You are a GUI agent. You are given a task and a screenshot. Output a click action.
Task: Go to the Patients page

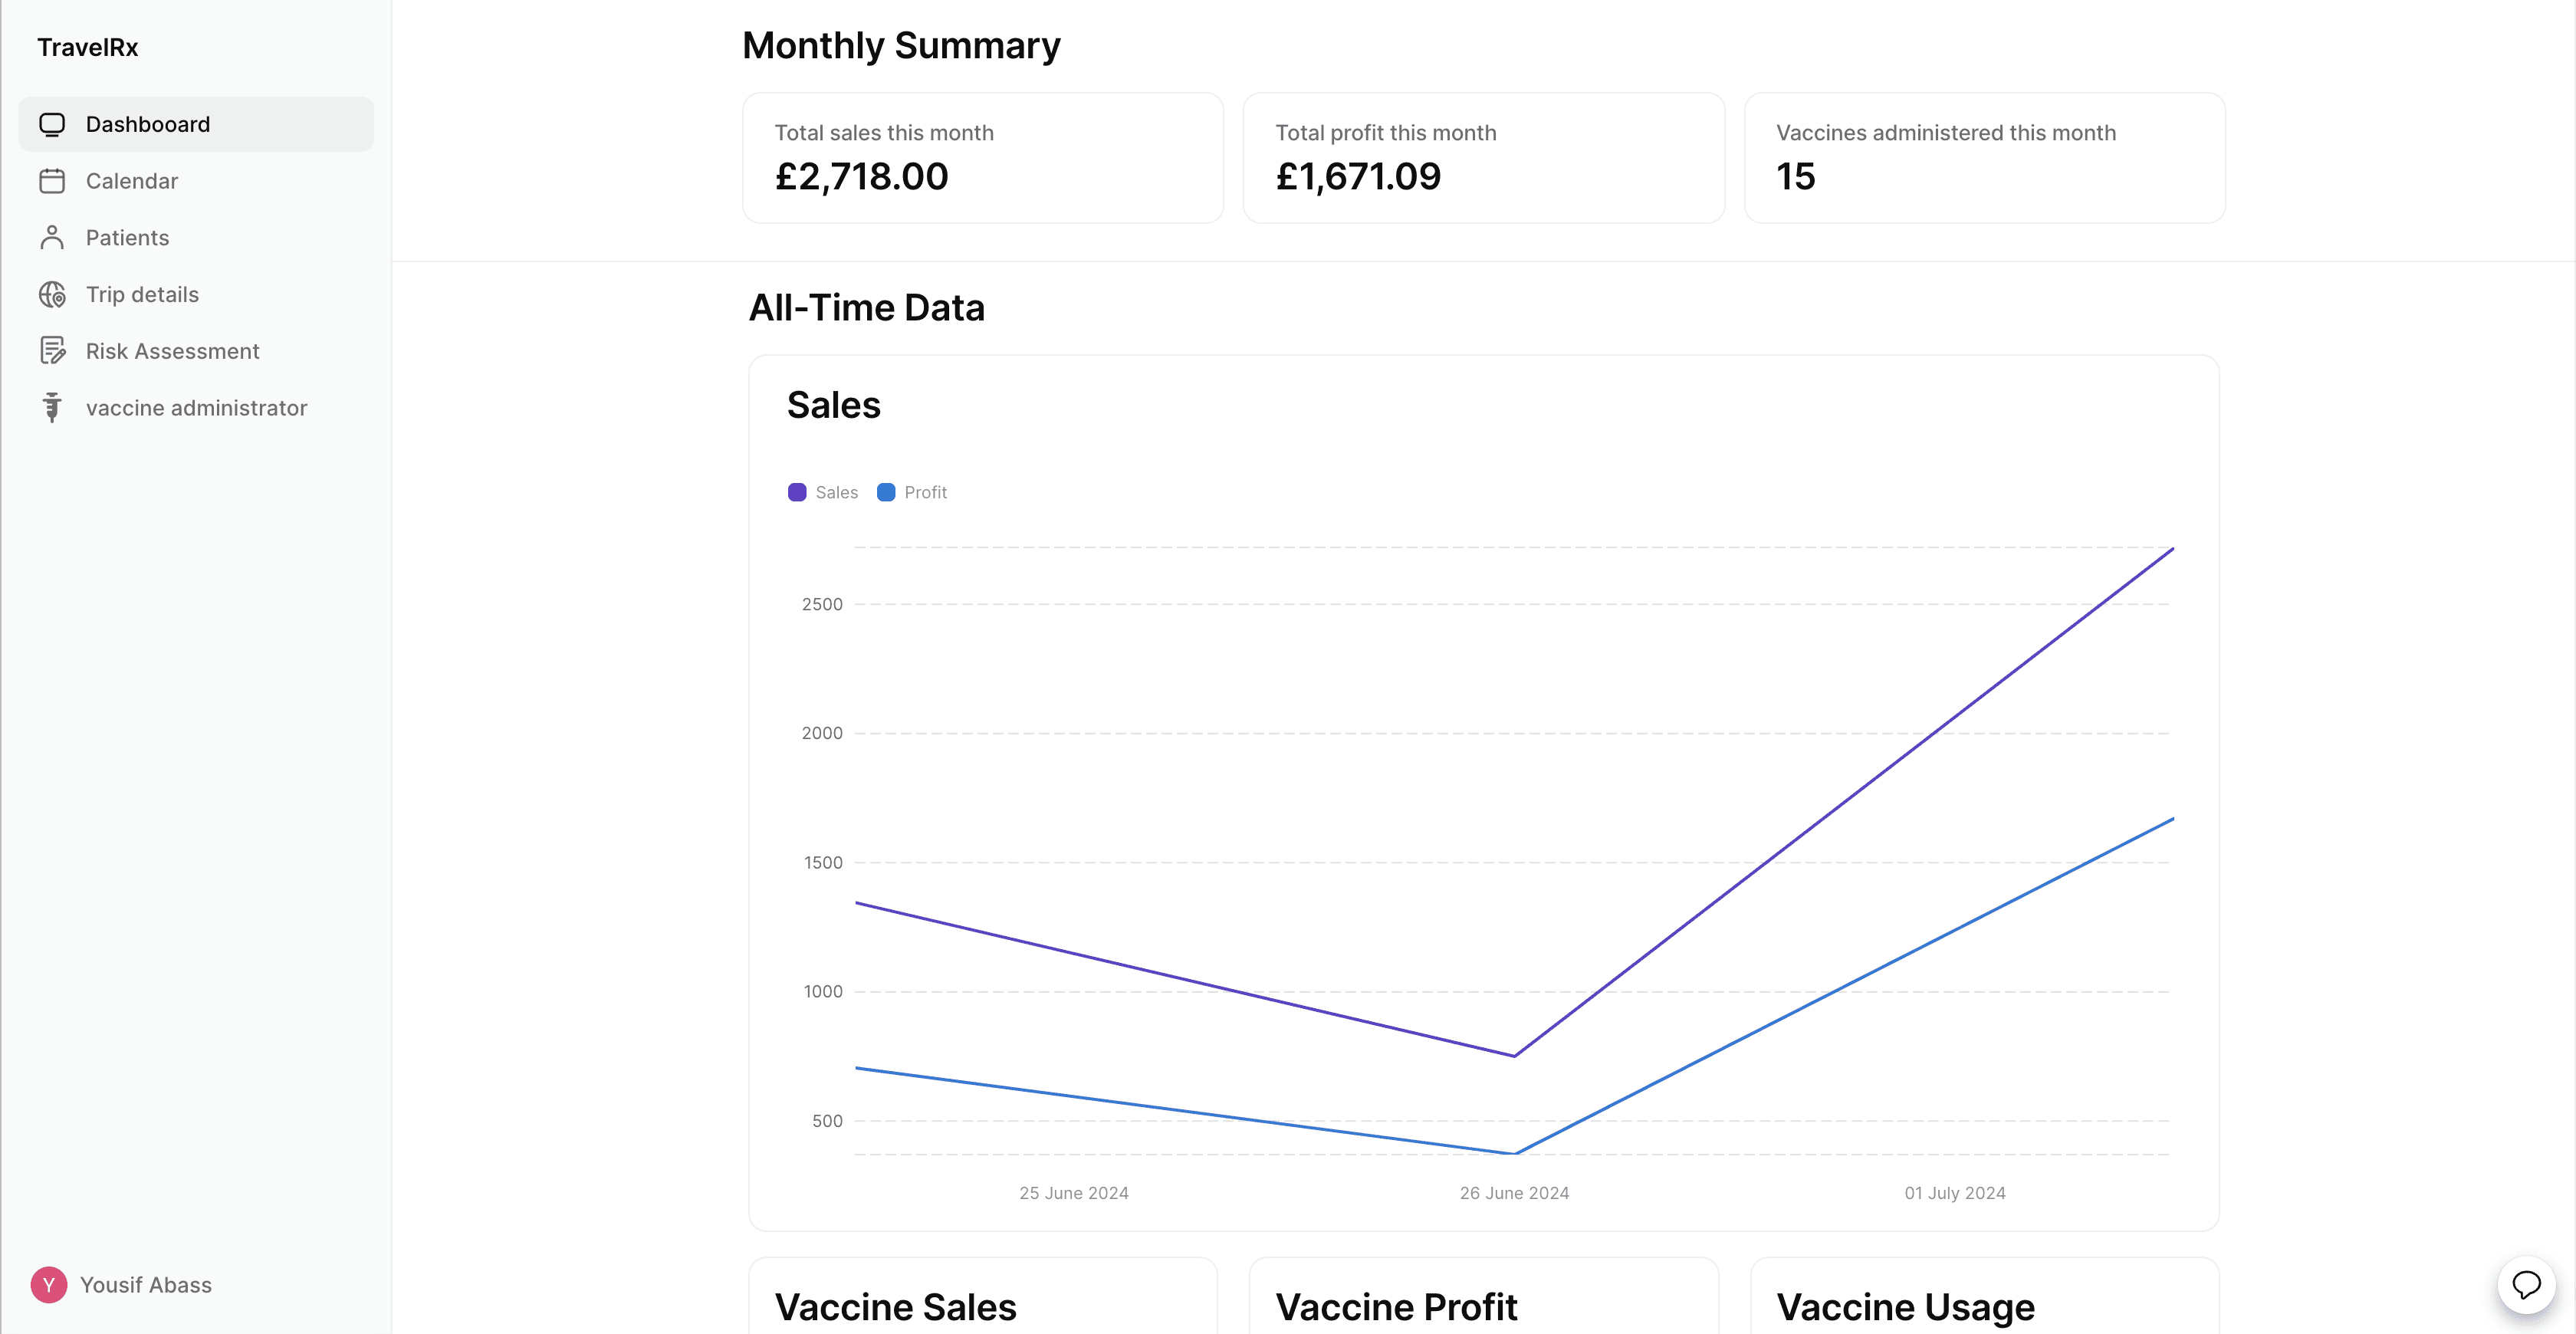tap(127, 238)
